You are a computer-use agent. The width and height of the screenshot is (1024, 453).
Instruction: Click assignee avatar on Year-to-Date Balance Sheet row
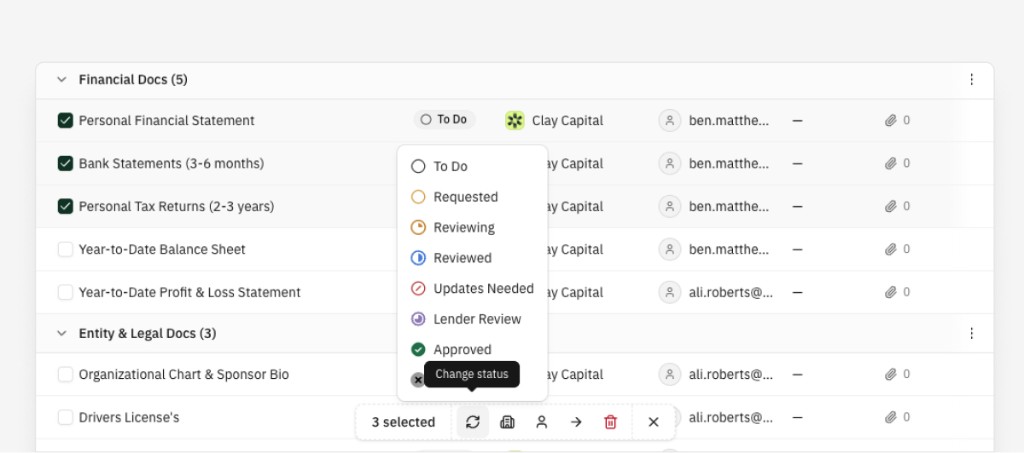tap(670, 249)
